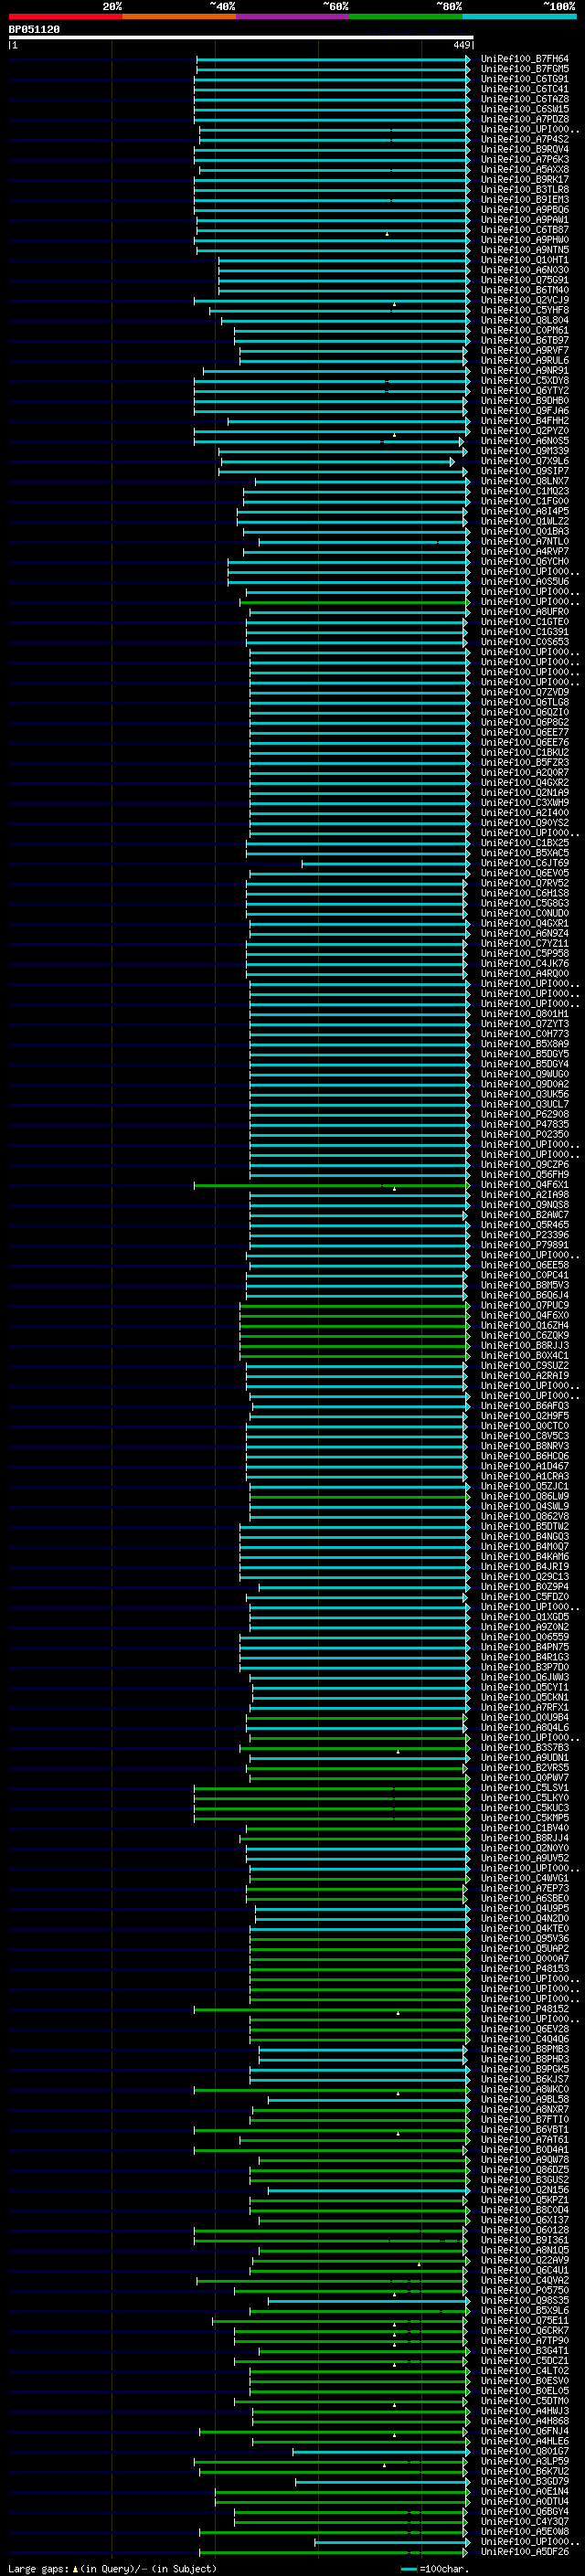Click label UniRef100_Q75G91
Image resolution: width=585 pixels, height=2576 pixels.
[x=525, y=280]
